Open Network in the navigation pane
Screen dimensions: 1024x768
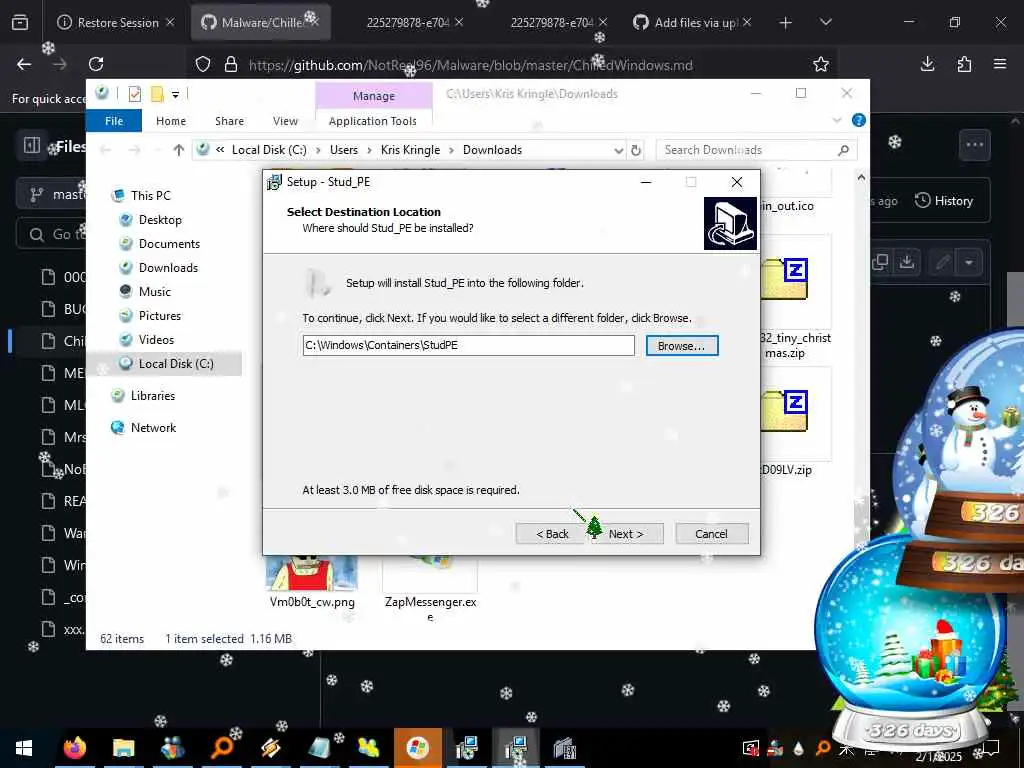point(153,428)
